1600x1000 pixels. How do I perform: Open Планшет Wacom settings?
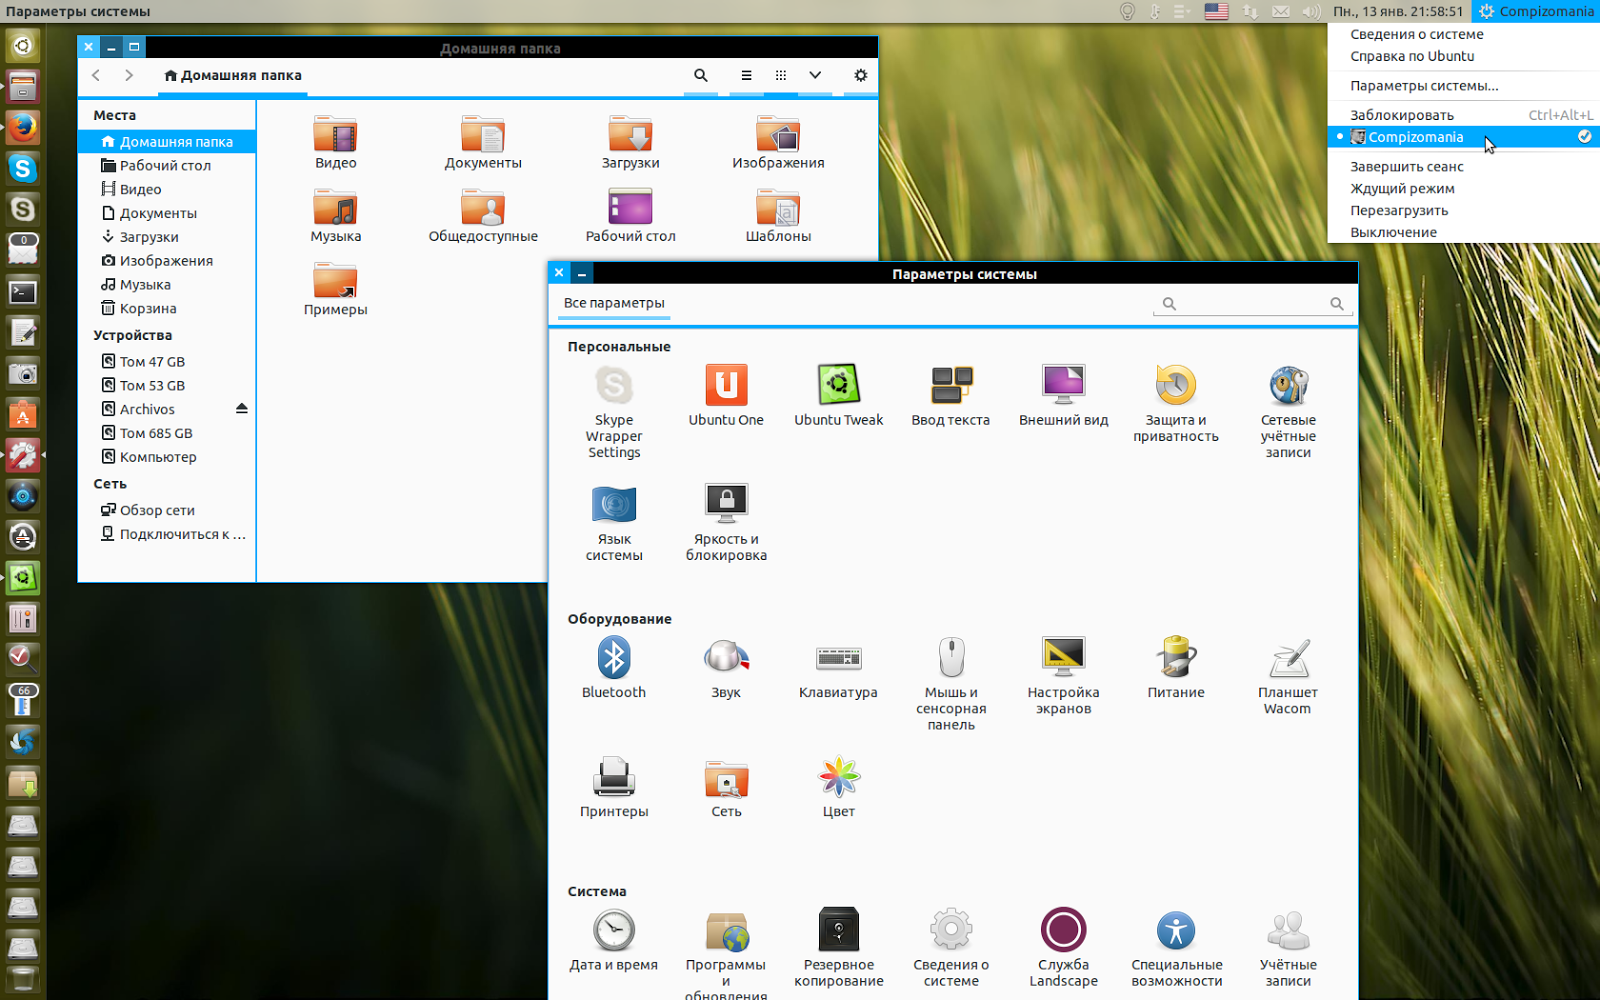pyautogui.click(x=1288, y=676)
